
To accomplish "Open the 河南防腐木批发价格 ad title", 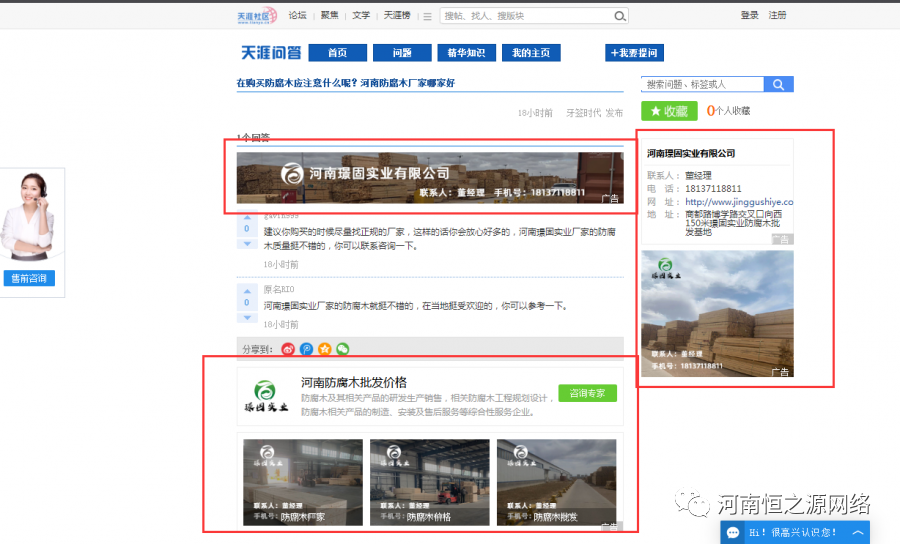I will (354, 382).
